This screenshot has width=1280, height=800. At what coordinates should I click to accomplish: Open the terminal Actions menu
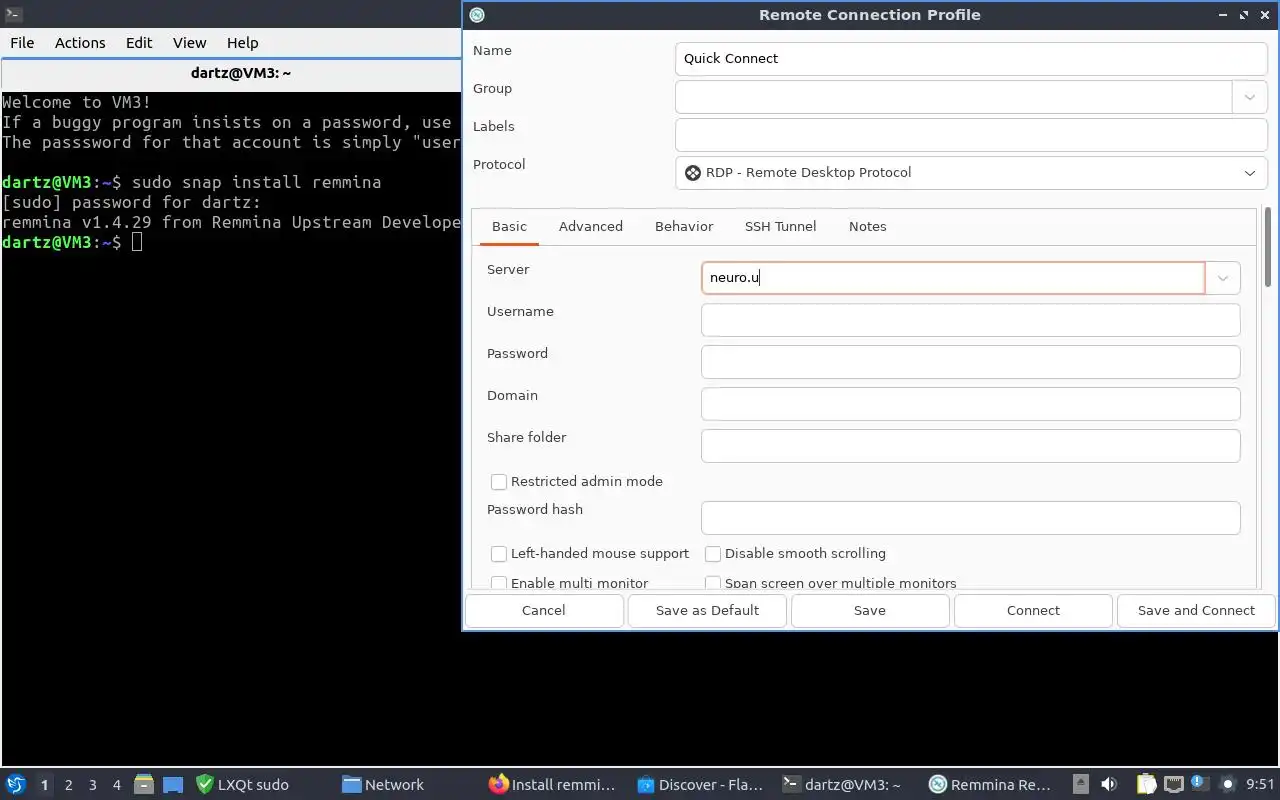[x=80, y=43]
